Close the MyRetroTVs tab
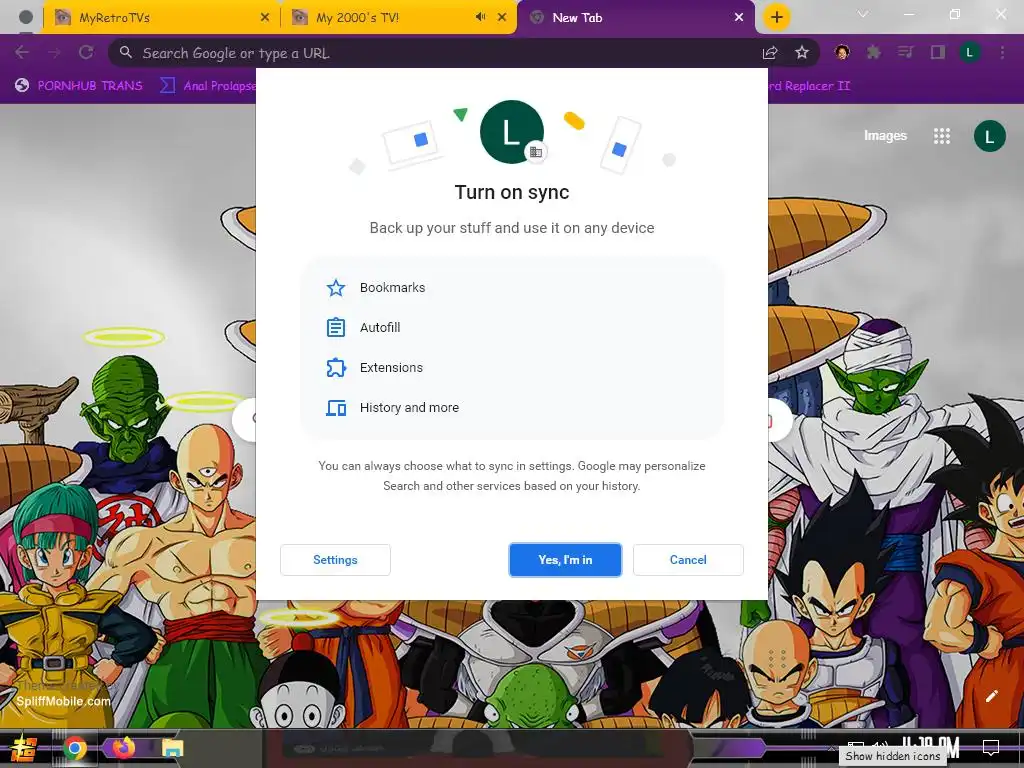 [264, 18]
